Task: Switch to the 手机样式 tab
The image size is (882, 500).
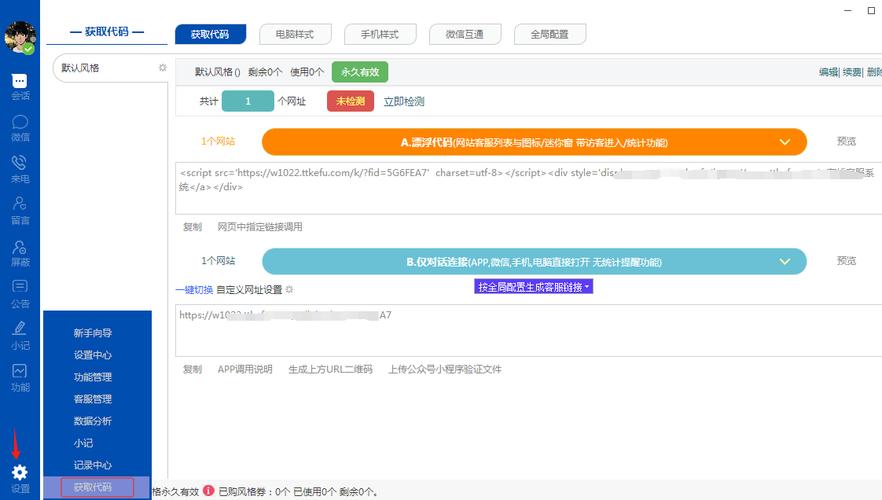Action: point(380,34)
